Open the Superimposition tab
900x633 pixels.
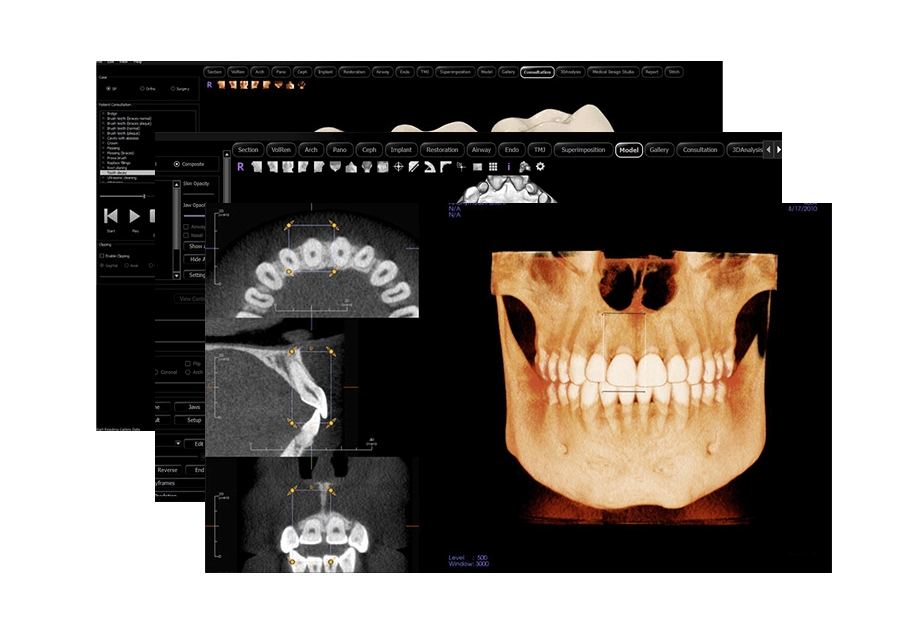coord(582,150)
